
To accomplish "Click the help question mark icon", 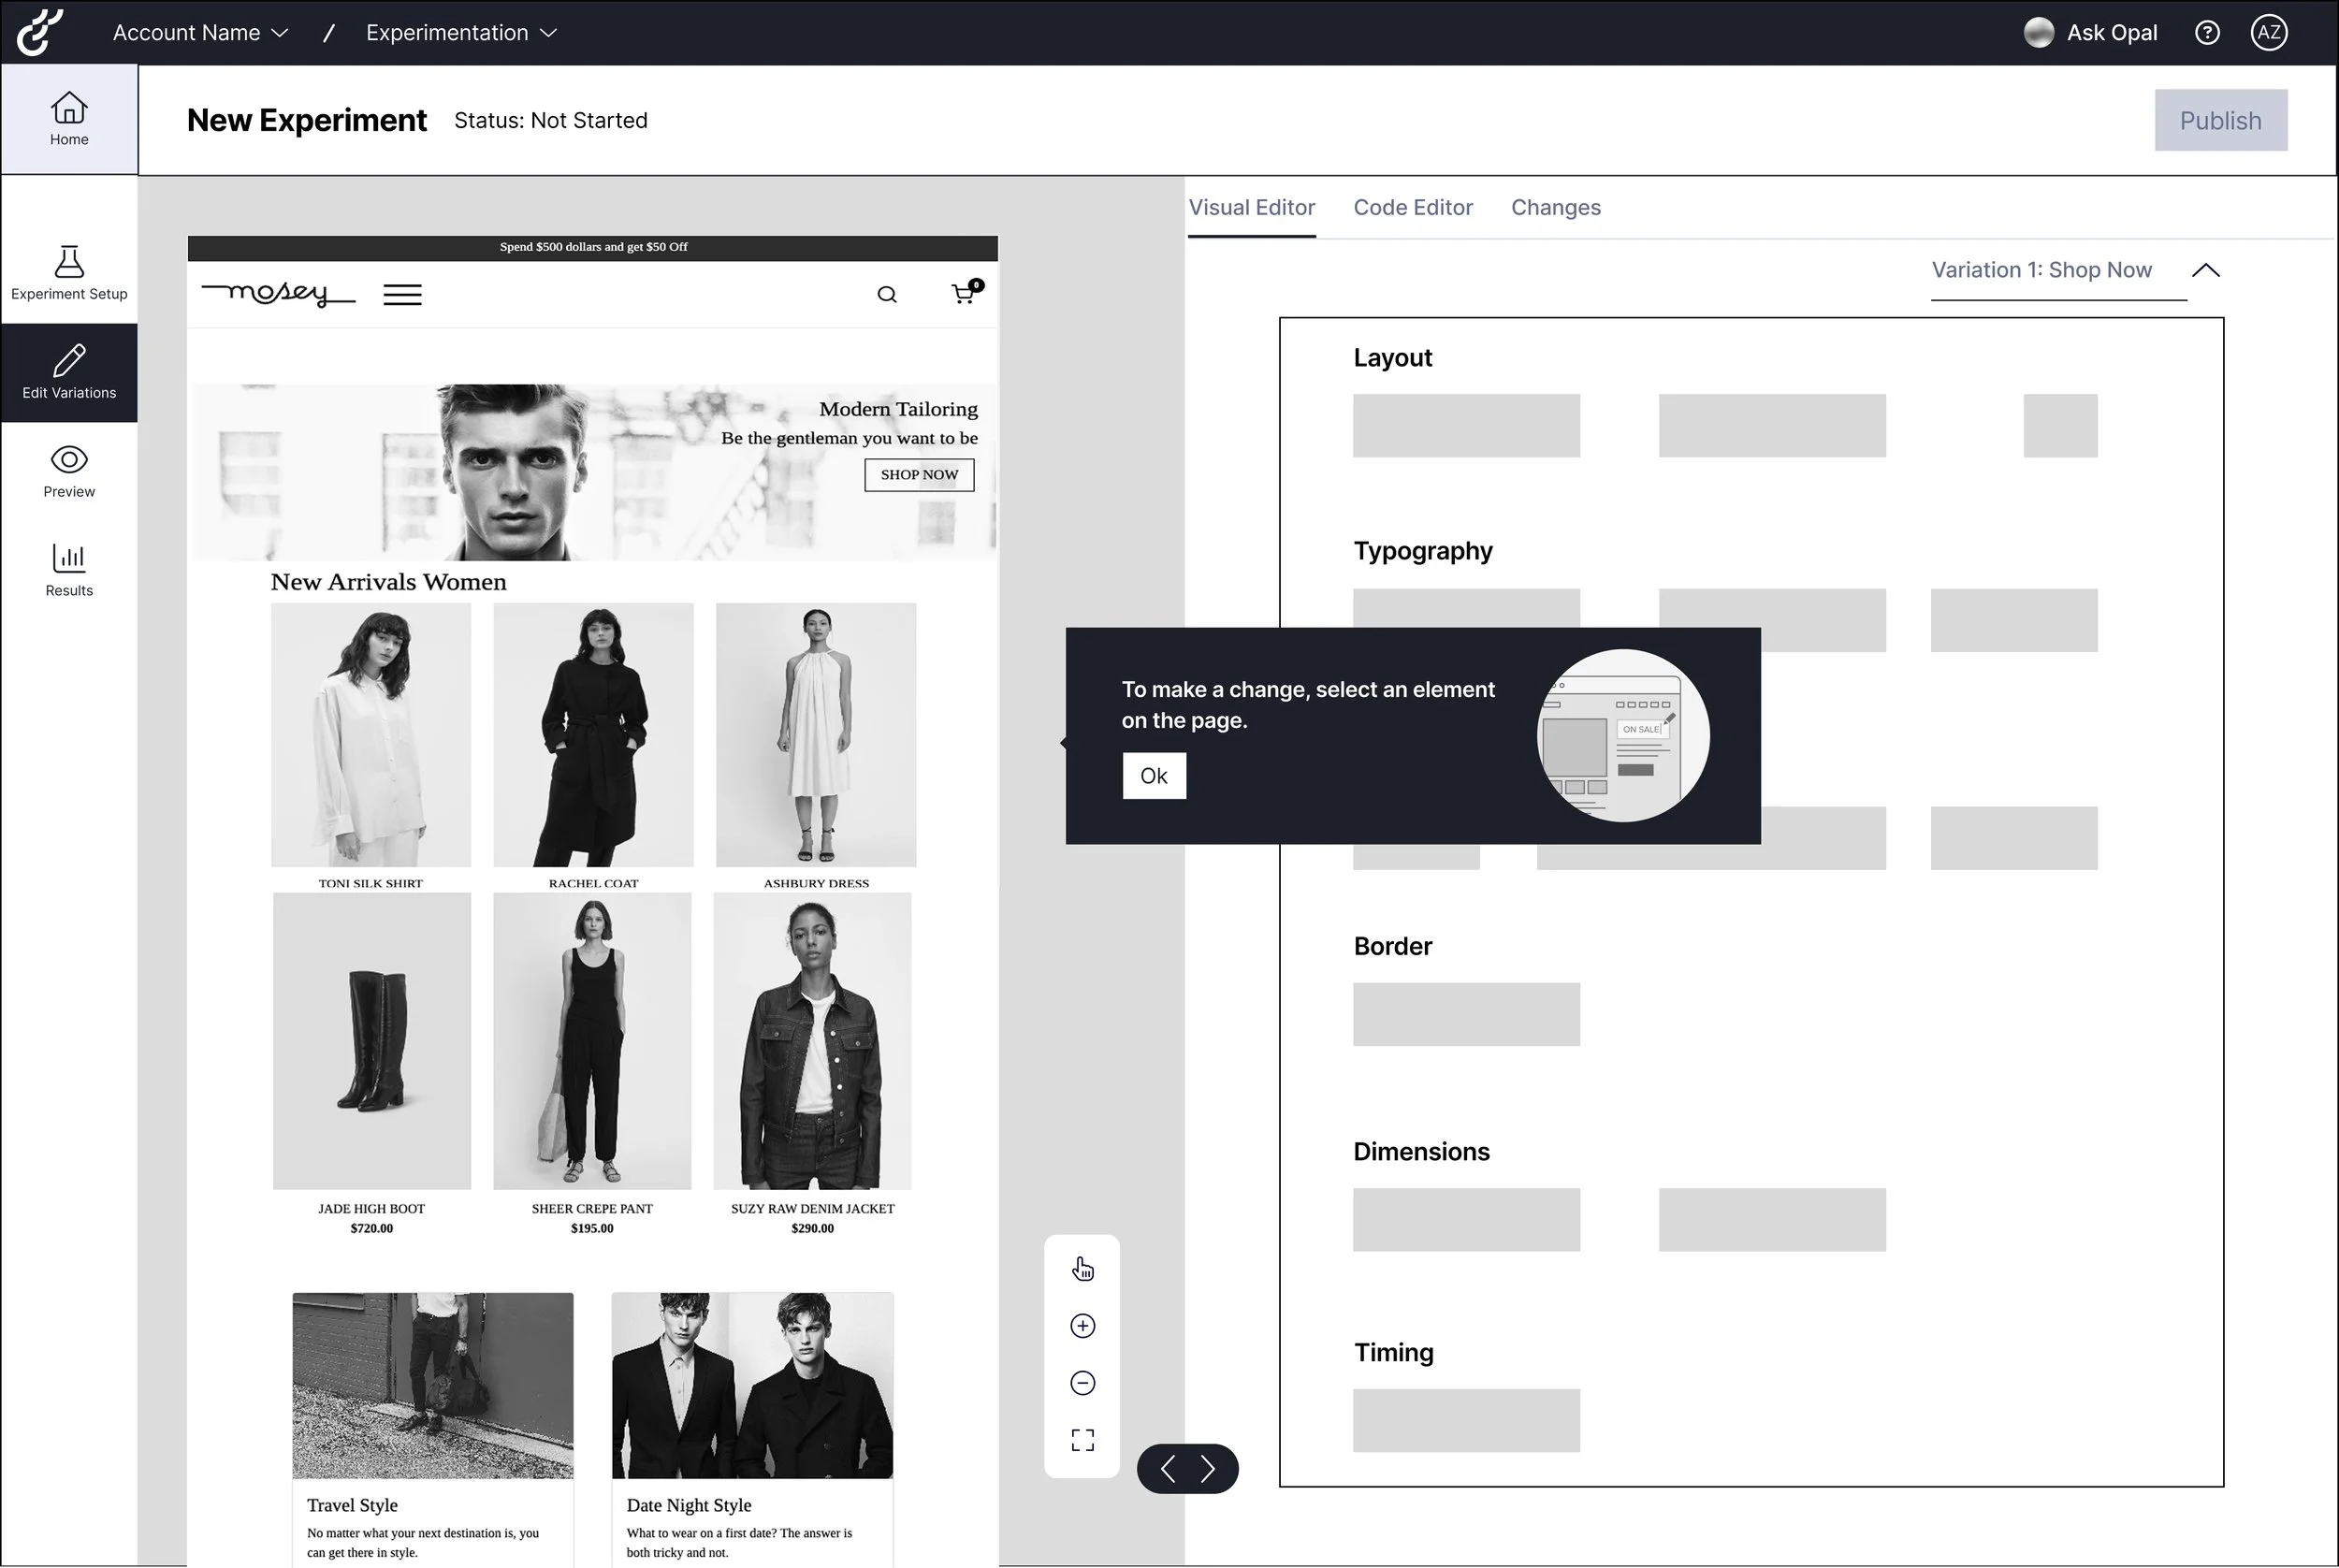I will click(x=2207, y=33).
